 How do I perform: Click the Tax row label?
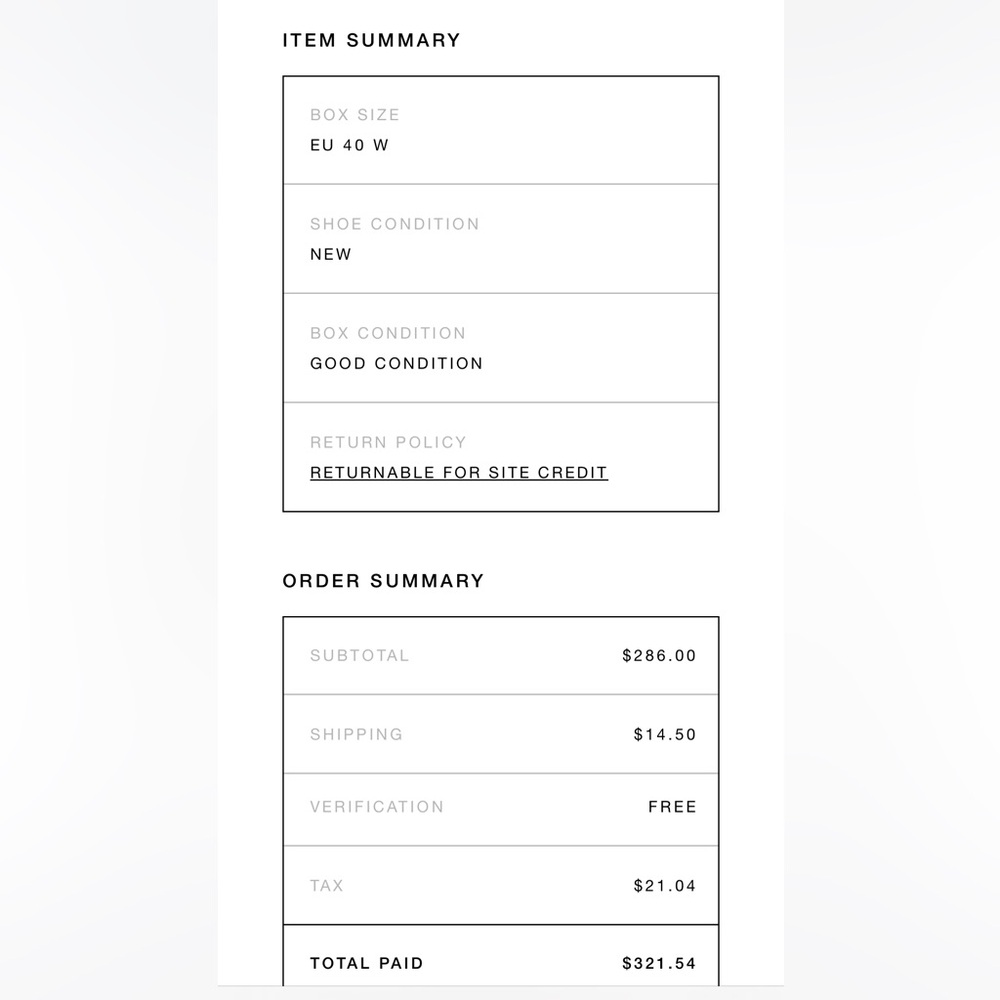coord(327,886)
